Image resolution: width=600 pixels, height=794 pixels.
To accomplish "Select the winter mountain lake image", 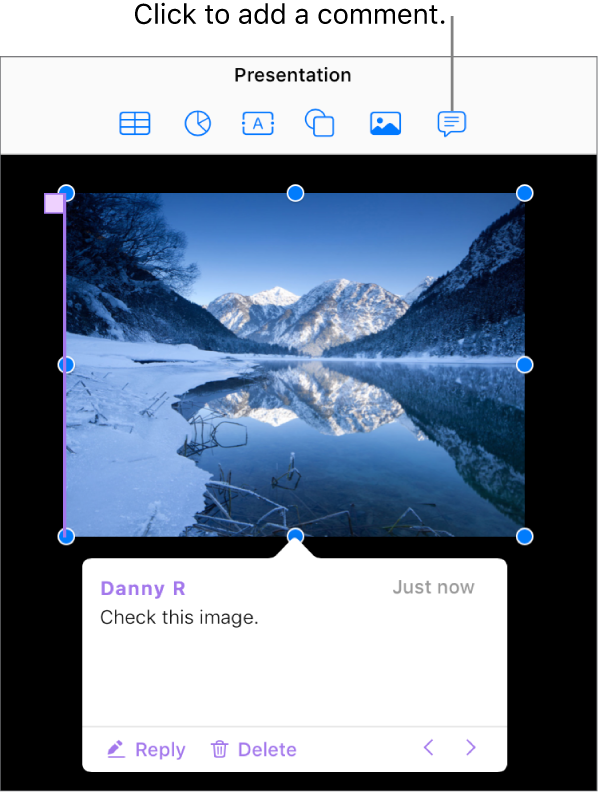I will (x=295, y=365).
